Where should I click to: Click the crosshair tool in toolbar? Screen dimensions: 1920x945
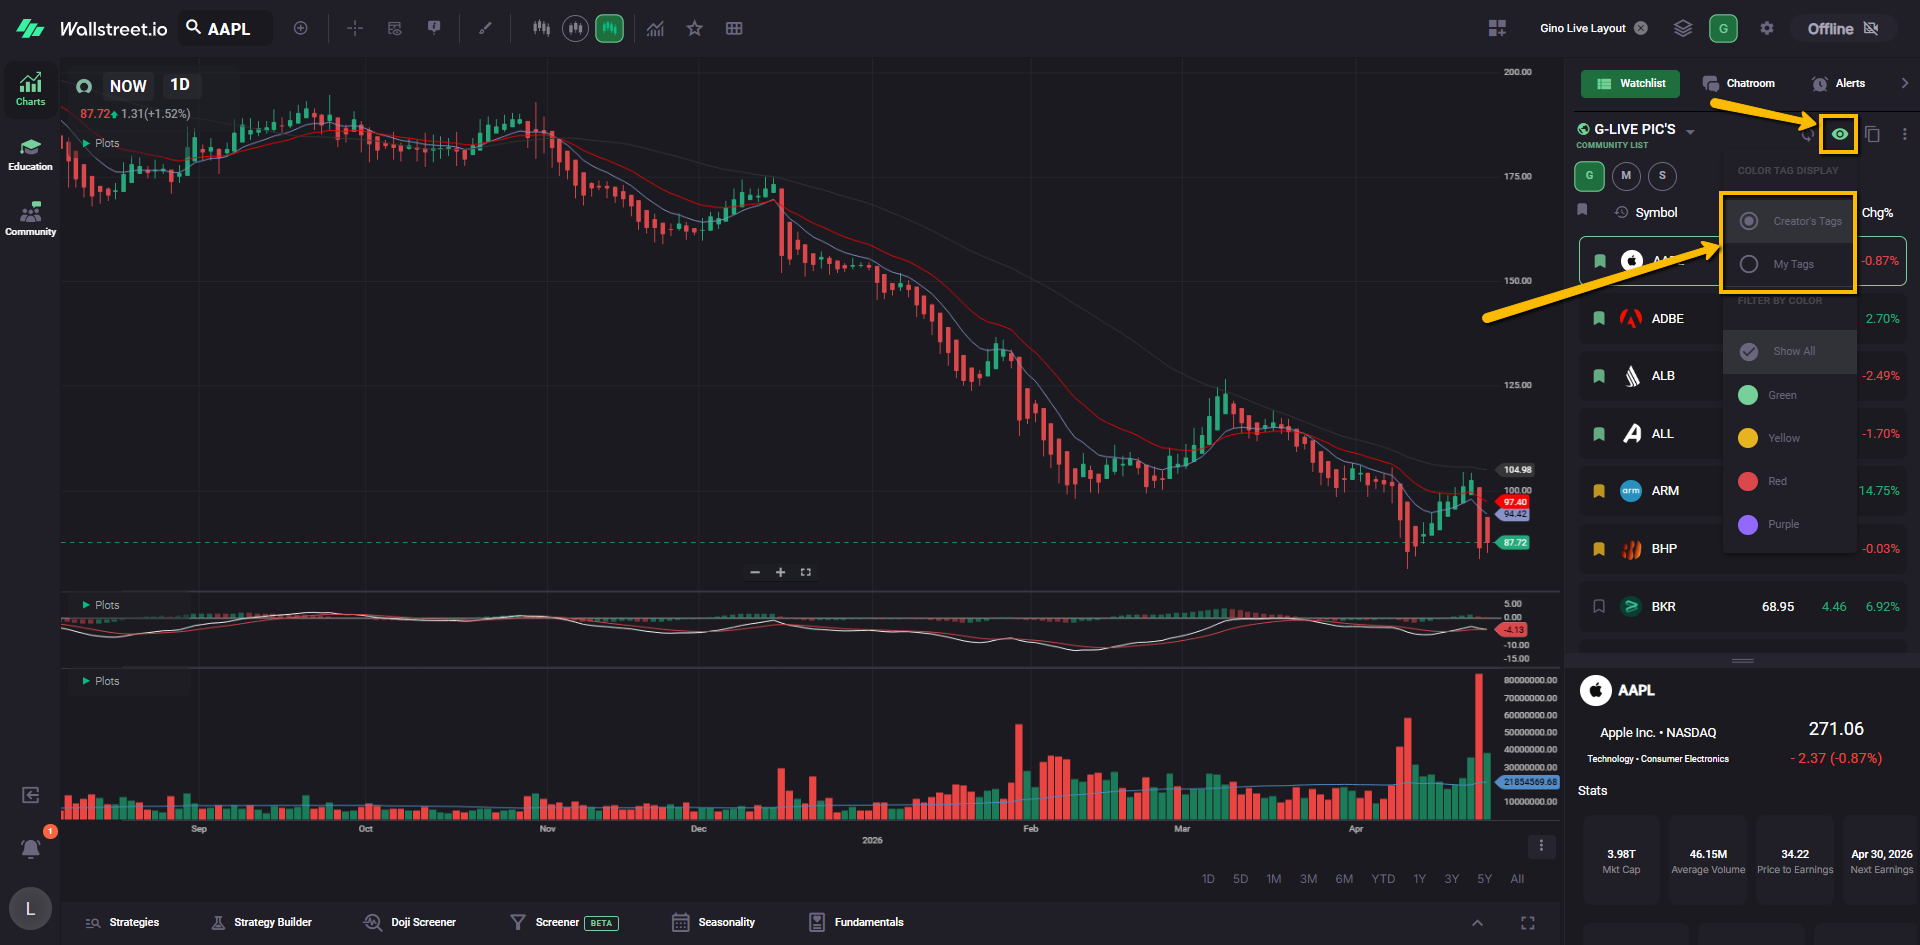click(355, 29)
